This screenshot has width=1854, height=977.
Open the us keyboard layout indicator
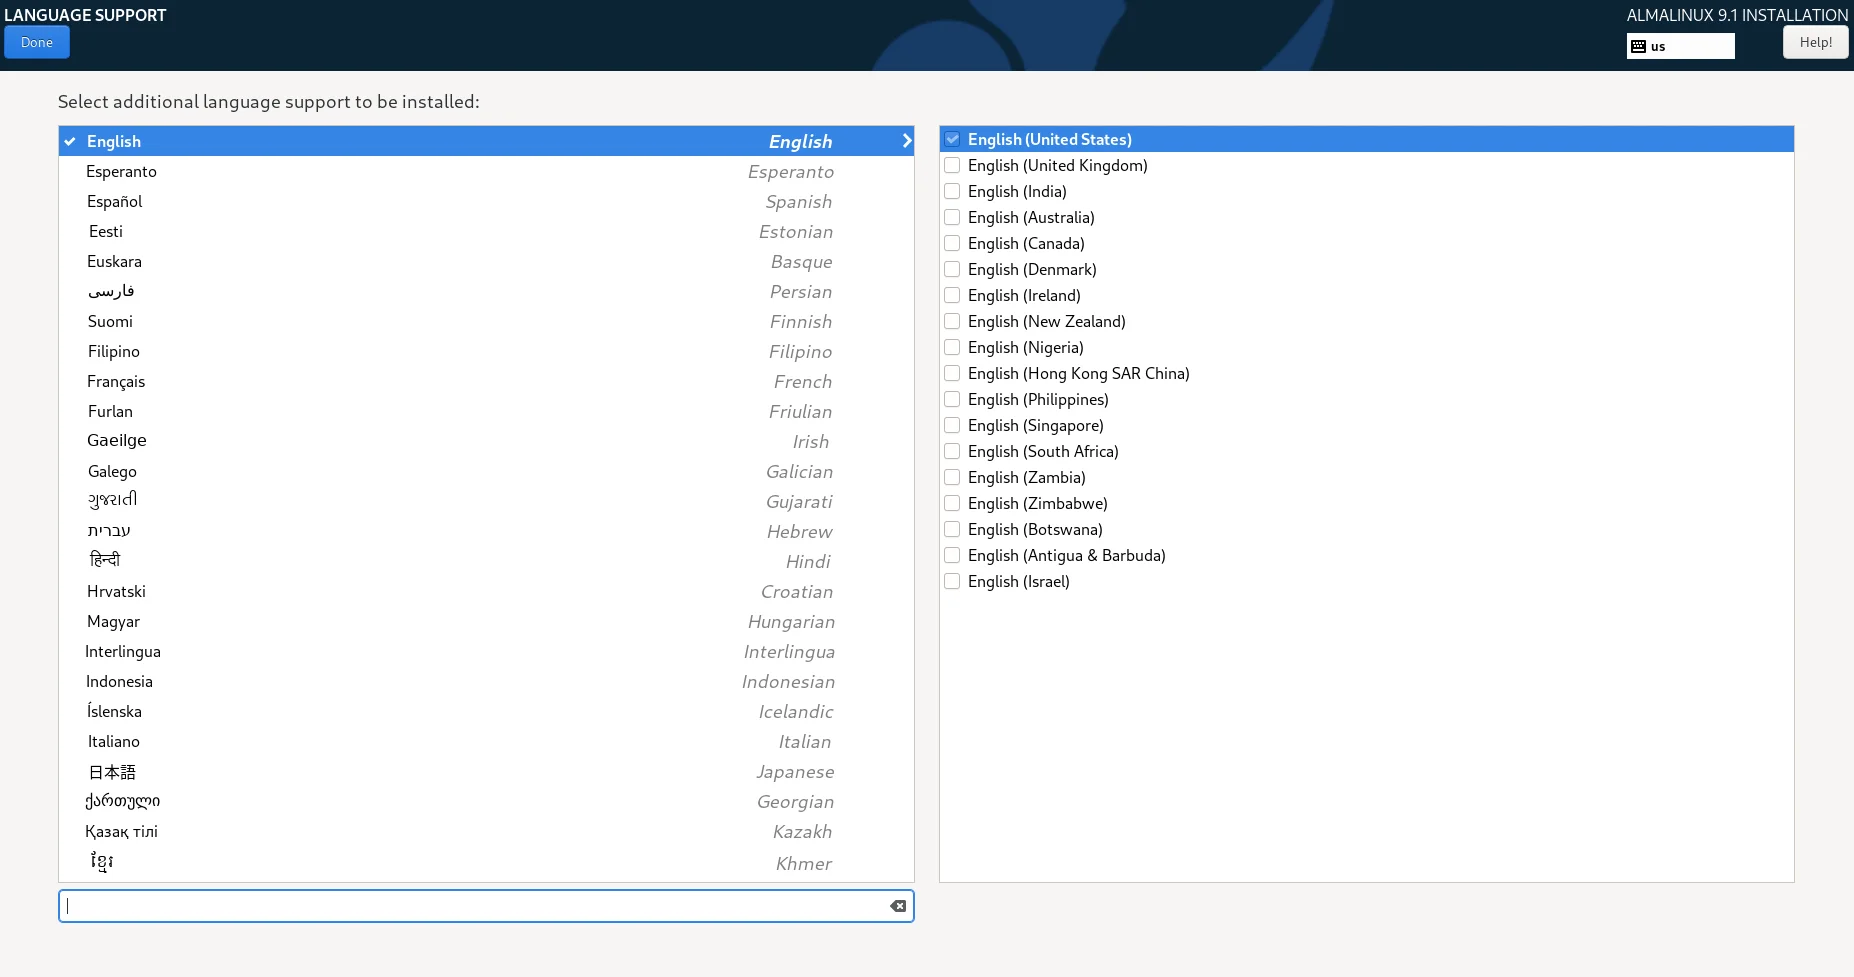1680,46
